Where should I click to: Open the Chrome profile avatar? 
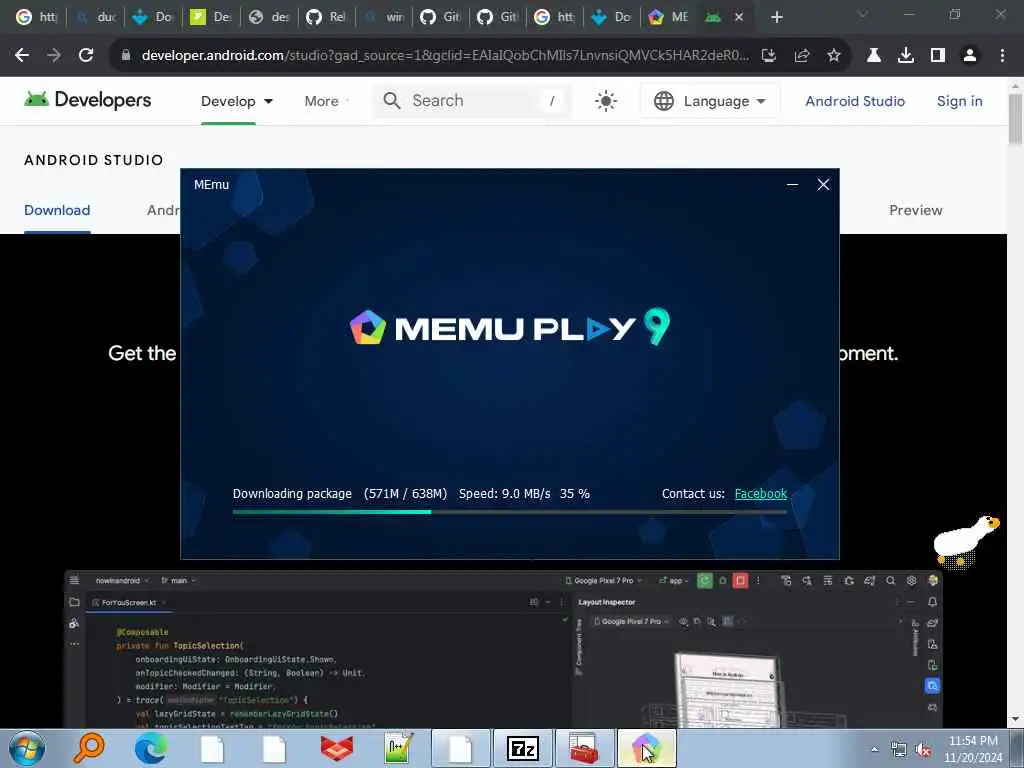(x=970, y=56)
